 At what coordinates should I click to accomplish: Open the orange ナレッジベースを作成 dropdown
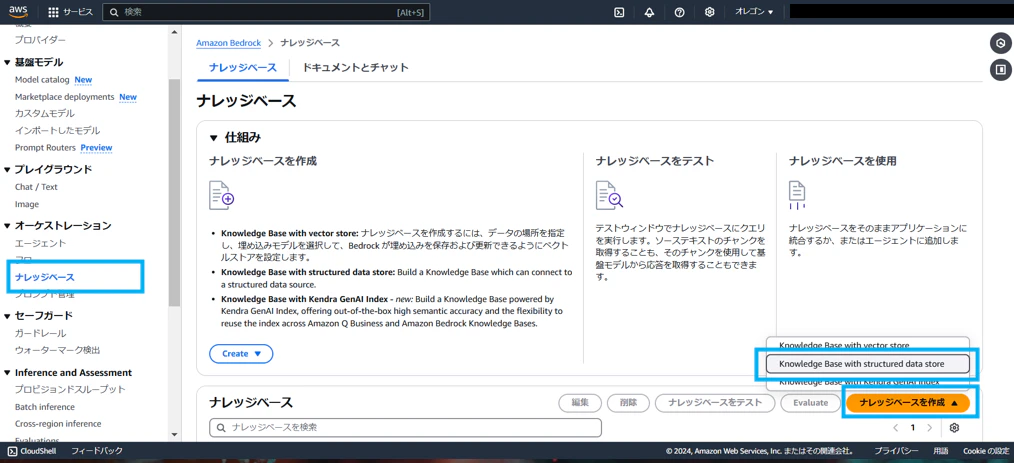(x=908, y=402)
